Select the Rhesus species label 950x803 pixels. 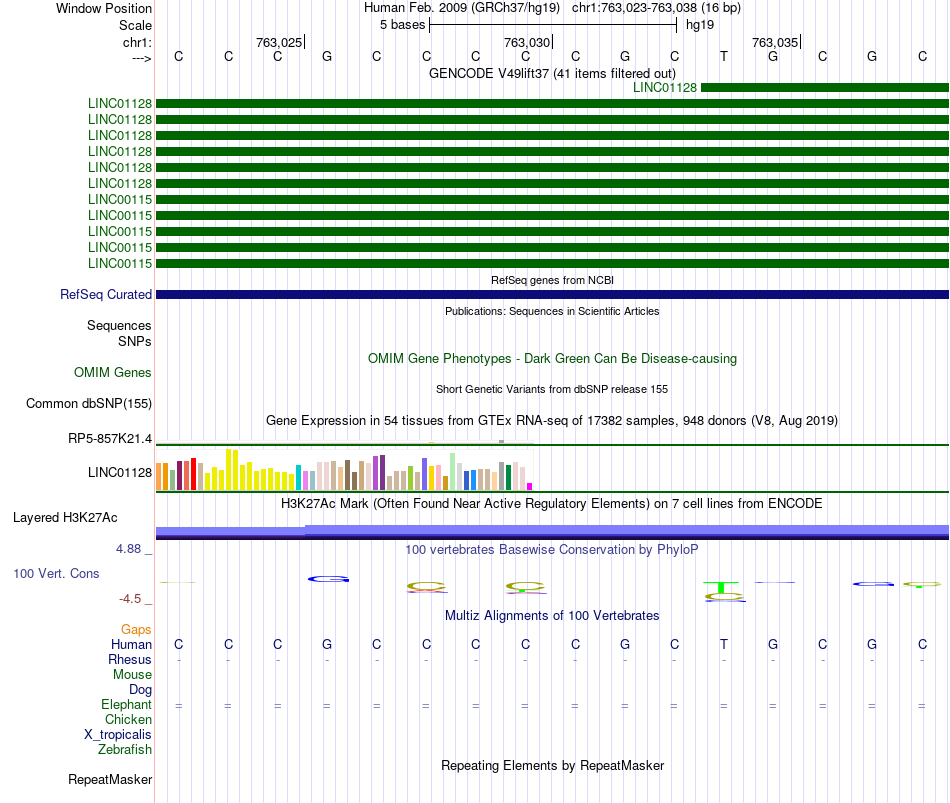coord(130,659)
